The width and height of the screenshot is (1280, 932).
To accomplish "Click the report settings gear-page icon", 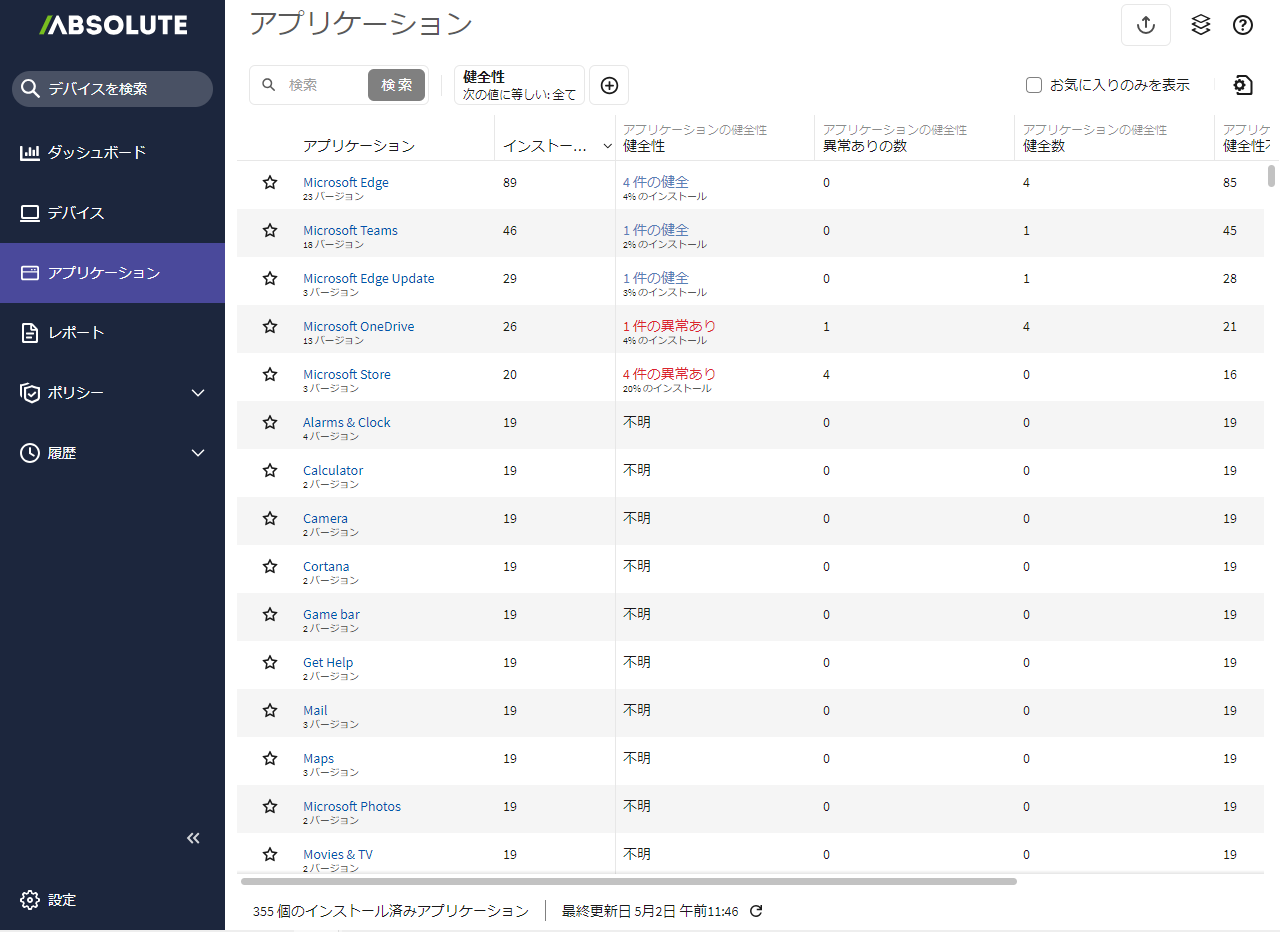I will (1242, 85).
